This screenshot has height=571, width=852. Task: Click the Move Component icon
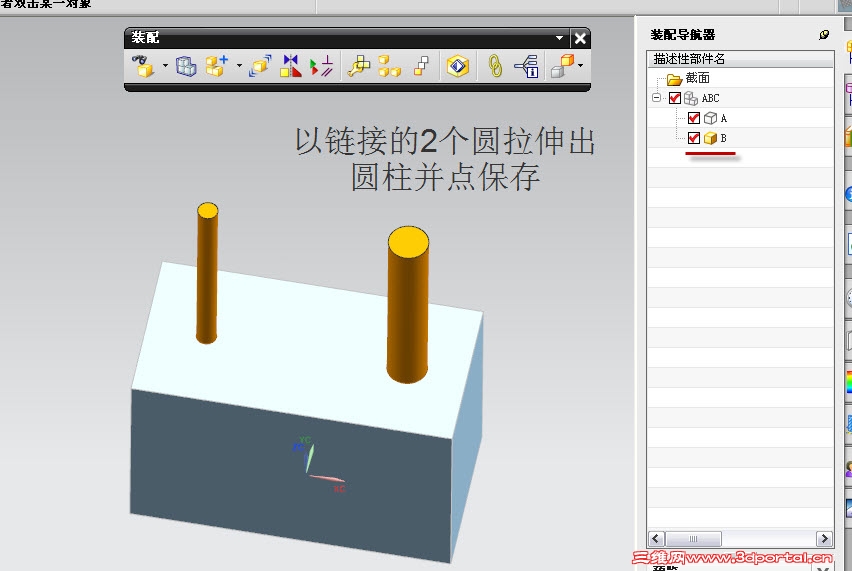pos(260,66)
